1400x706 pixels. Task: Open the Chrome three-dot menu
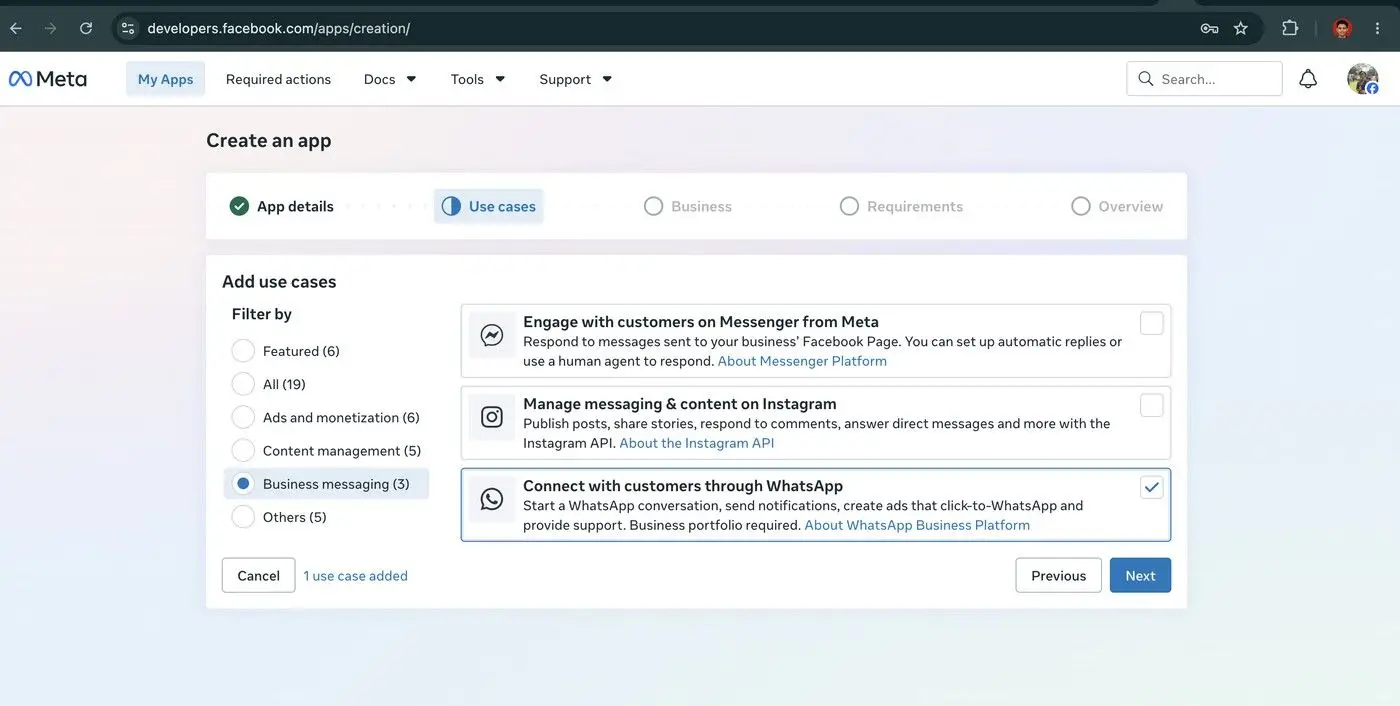pos(1378,28)
